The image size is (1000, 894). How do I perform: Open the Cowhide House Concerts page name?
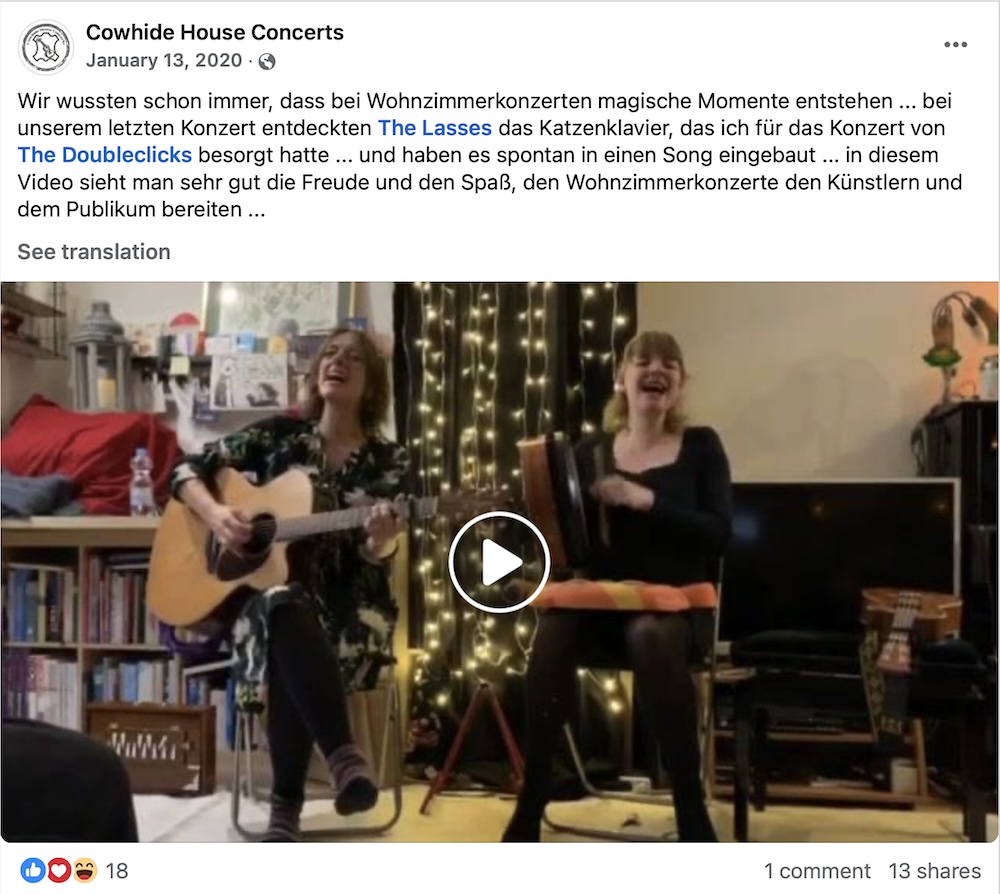(x=215, y=32)
